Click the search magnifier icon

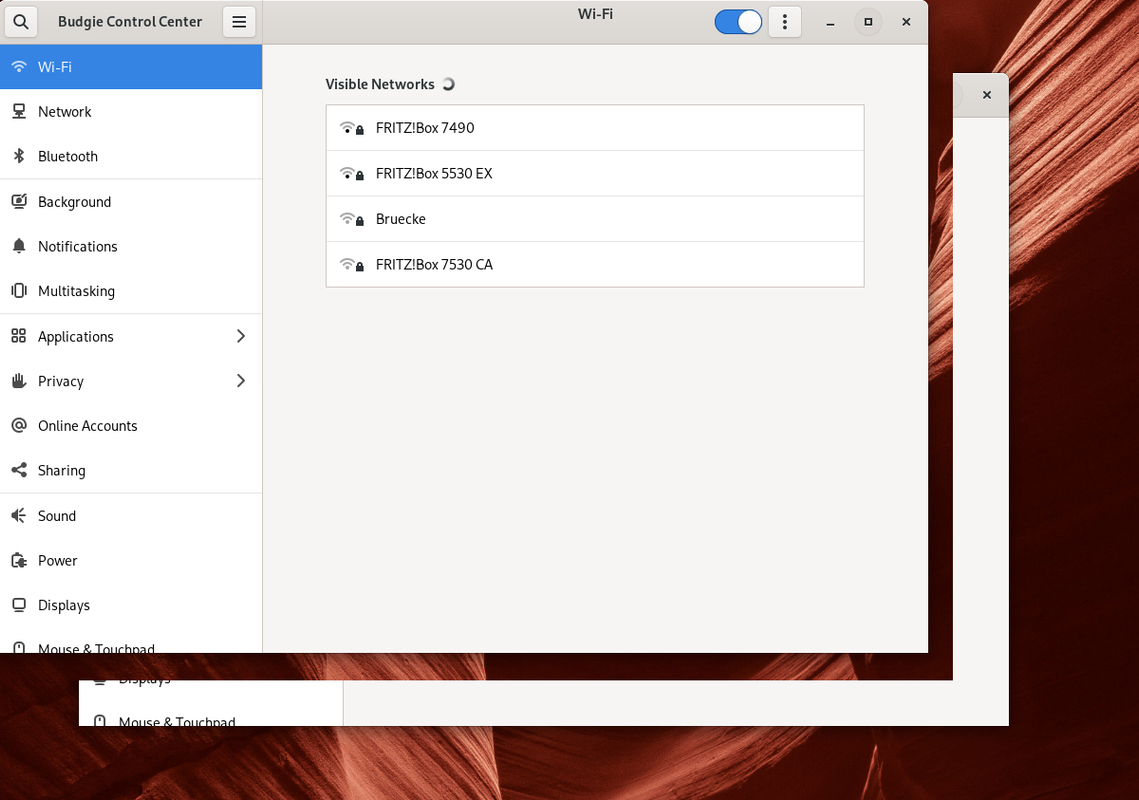[x=21, y=22]
